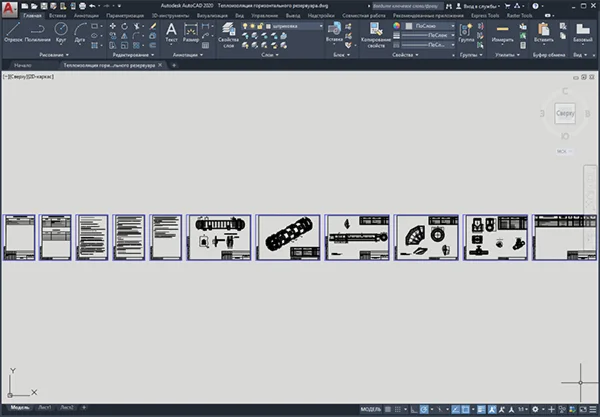Open the Express Tools ribbon tab

point(485,16)
